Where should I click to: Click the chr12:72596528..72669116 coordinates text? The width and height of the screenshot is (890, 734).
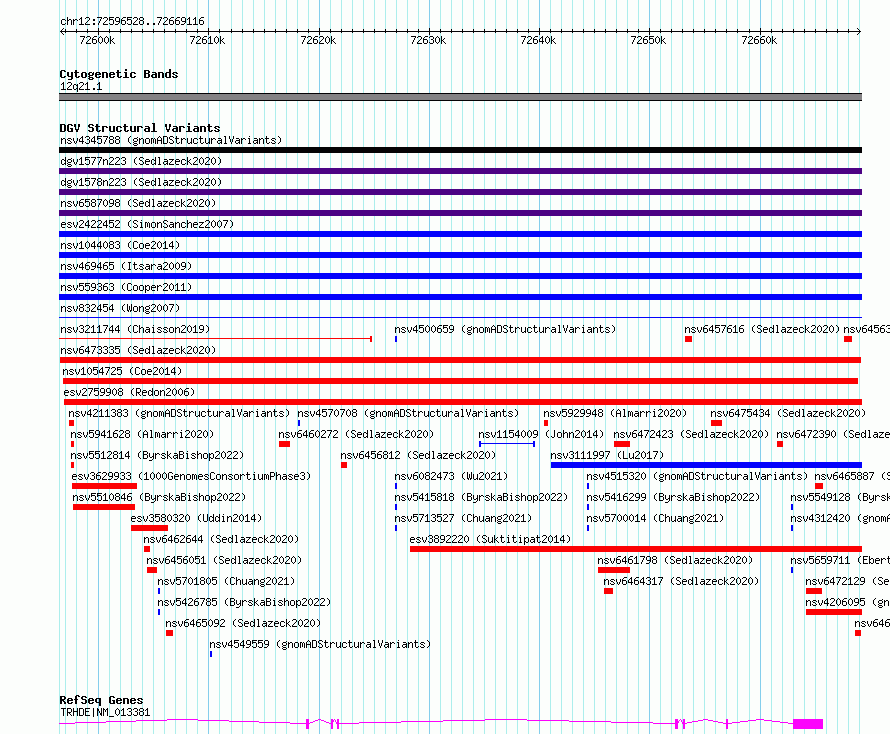[x=132, y=22]
